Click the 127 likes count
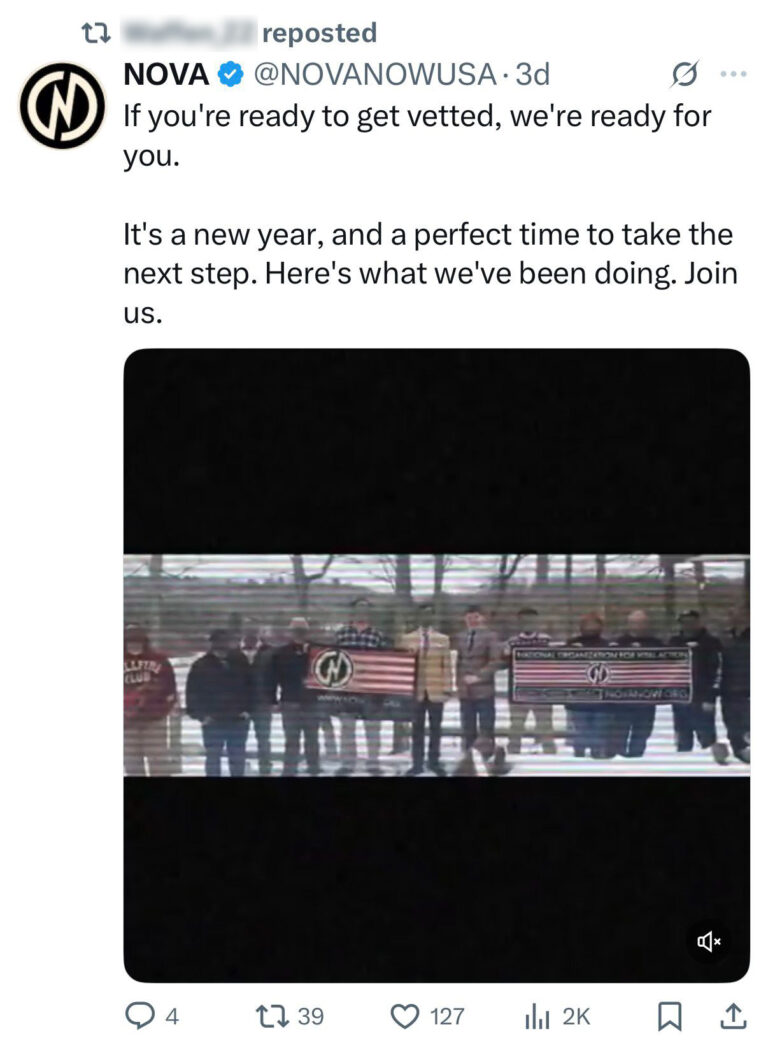Screen dimensions: 768x1048 [447, 1016]
